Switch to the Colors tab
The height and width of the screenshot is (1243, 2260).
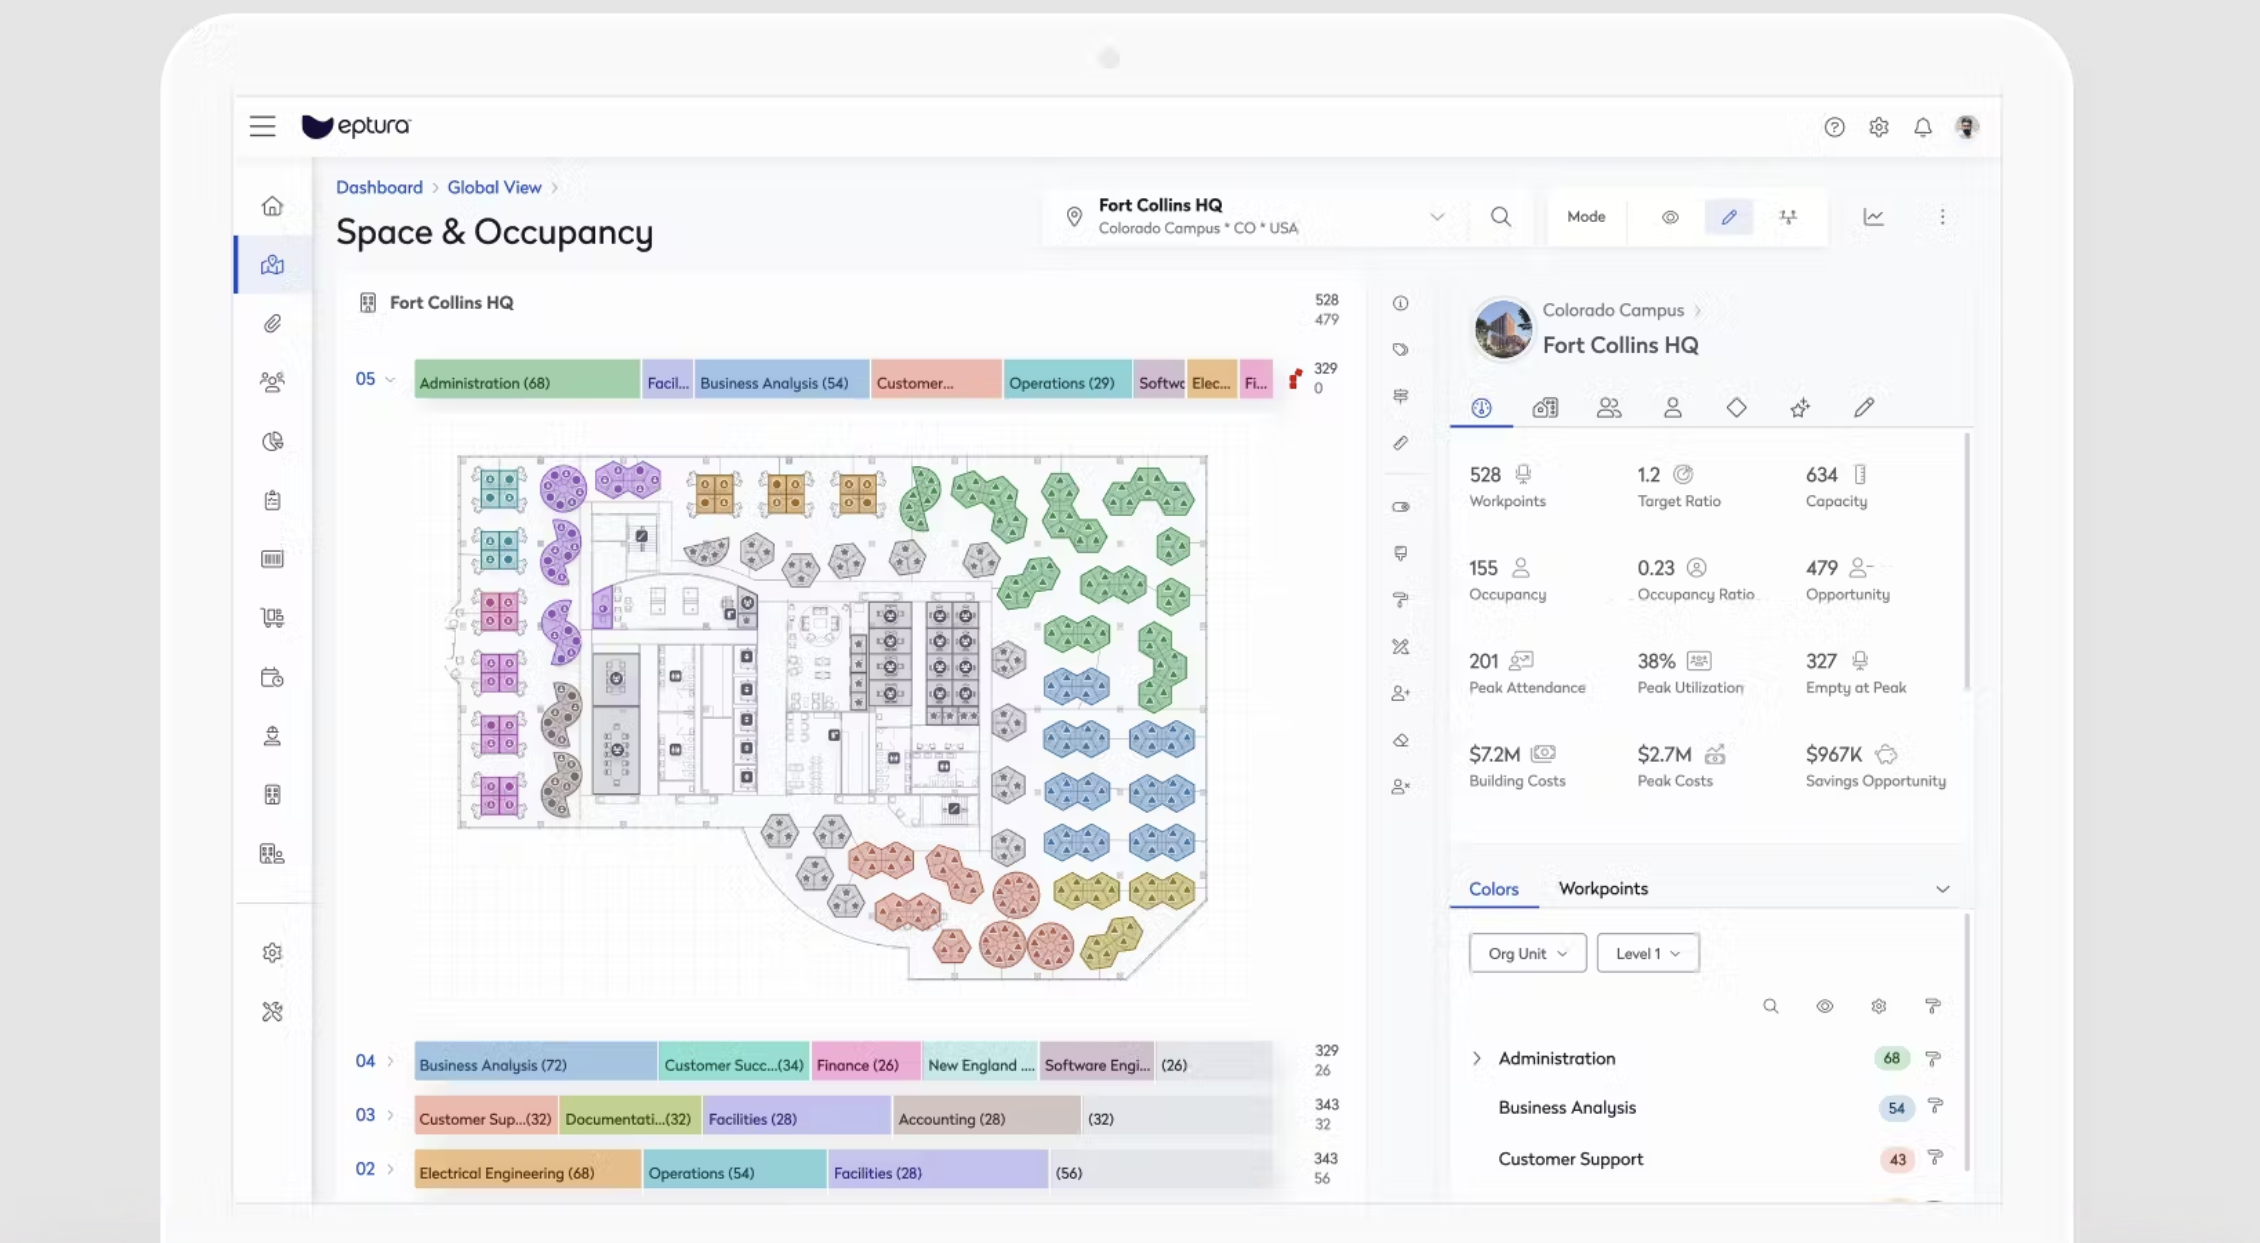point(1493,889)
